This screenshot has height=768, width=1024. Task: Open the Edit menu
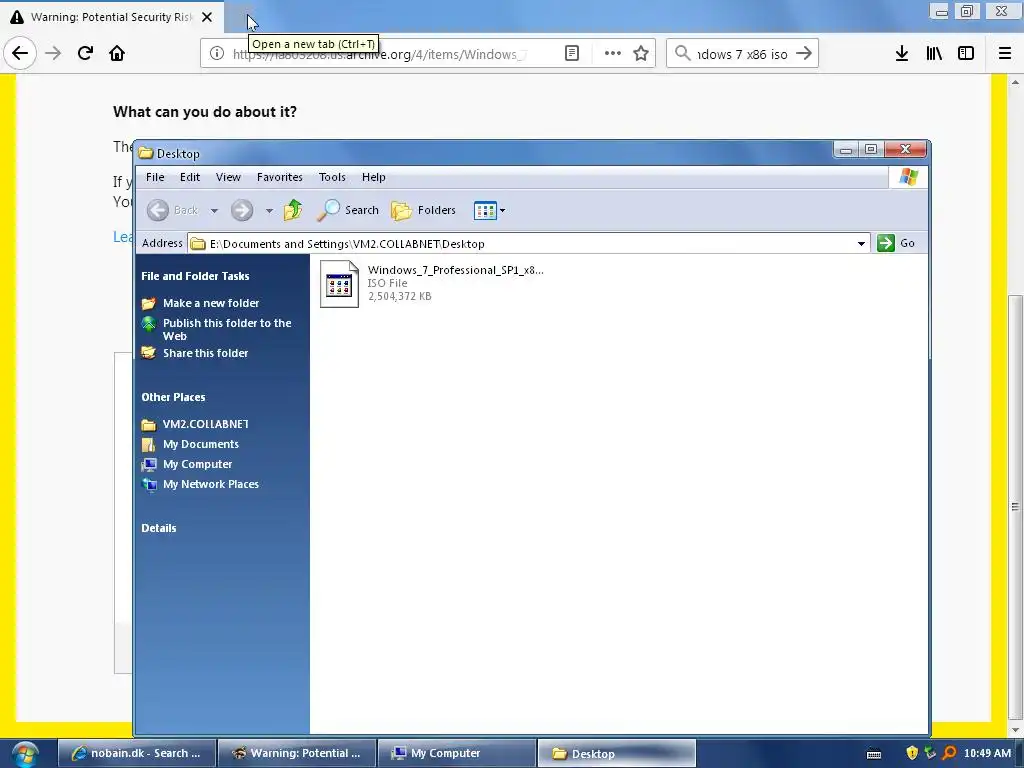[189, 177]
